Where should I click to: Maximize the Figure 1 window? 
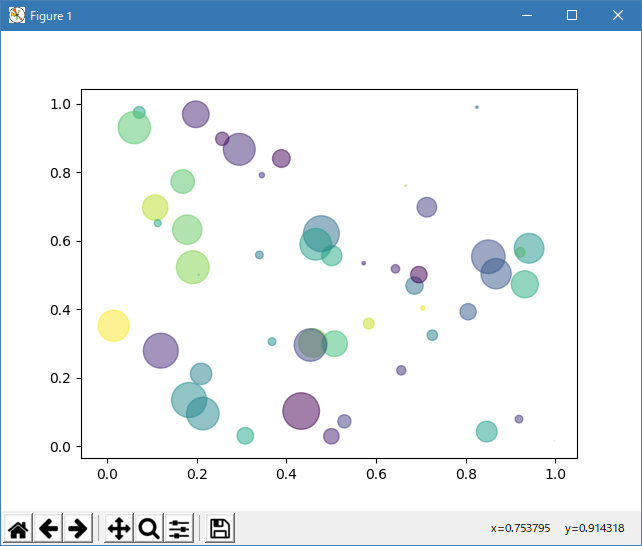(572, 16)
